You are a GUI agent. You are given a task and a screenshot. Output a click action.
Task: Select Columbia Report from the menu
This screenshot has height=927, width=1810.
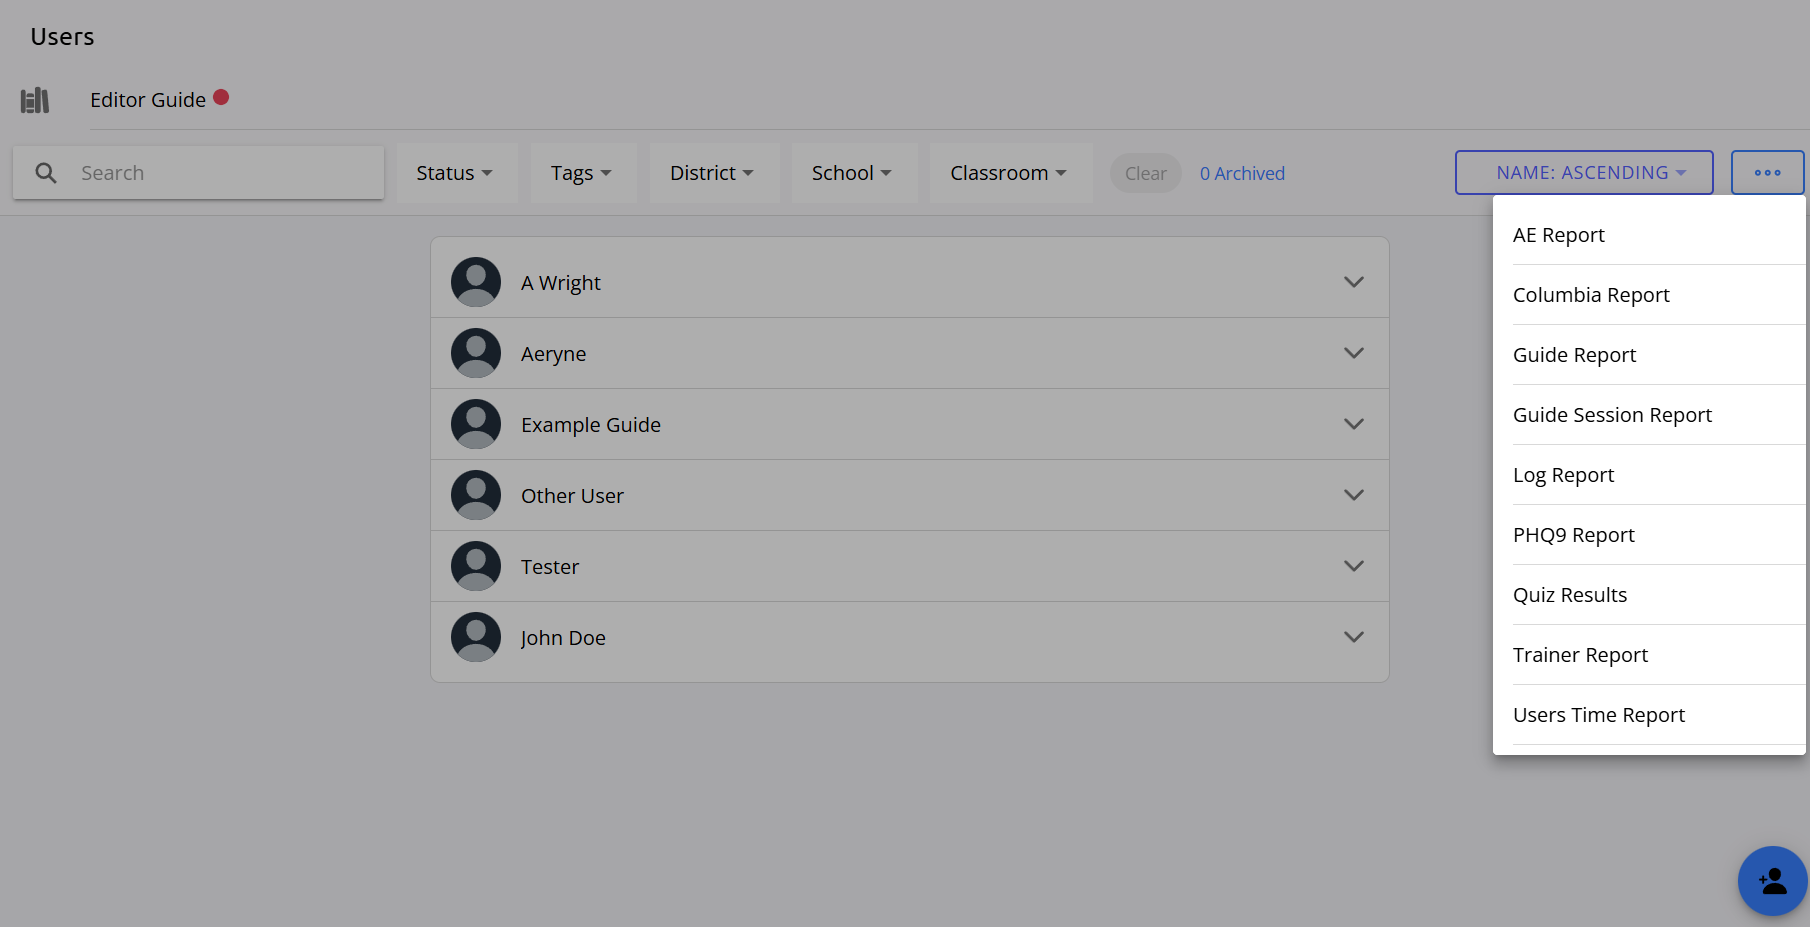pyautogui.click(x=1591, y=295)
